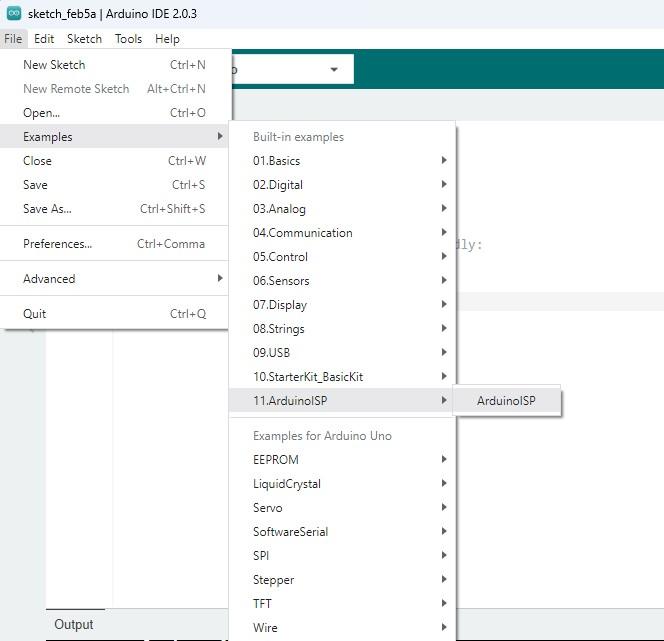Choose New Sketch from File menu

tap(114, 65)
